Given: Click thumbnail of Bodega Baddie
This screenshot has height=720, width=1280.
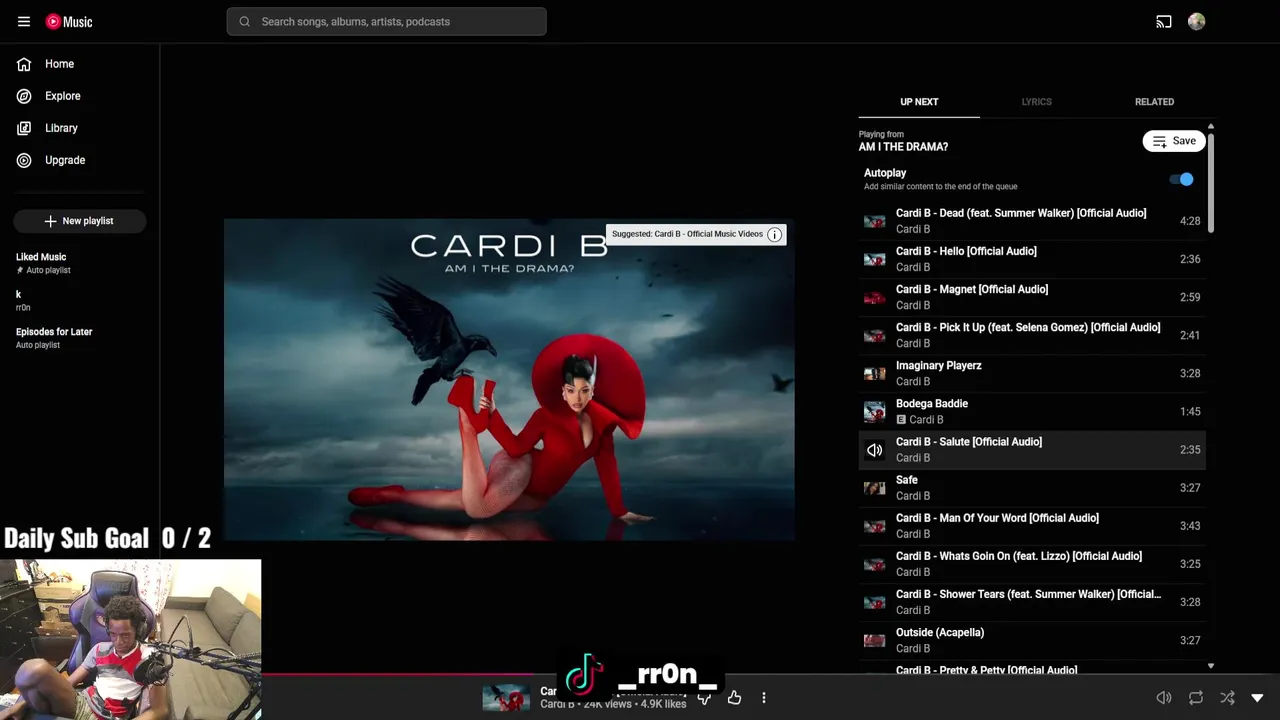Looking at the screenshot, I should coord(874,411).
